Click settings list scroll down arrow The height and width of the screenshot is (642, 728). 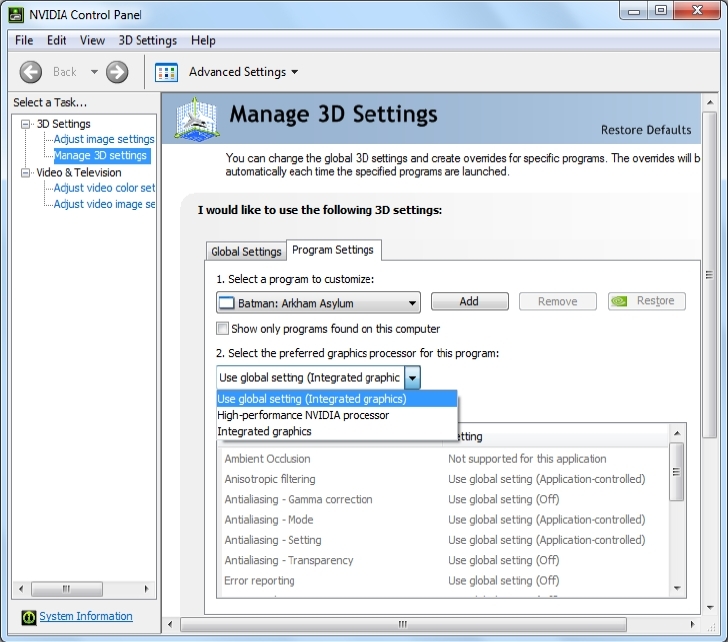tap(677, 588)
